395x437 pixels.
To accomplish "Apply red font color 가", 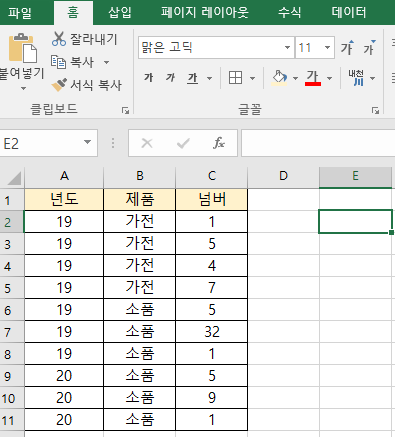I will pyautogui.click(x=313, y=78).
